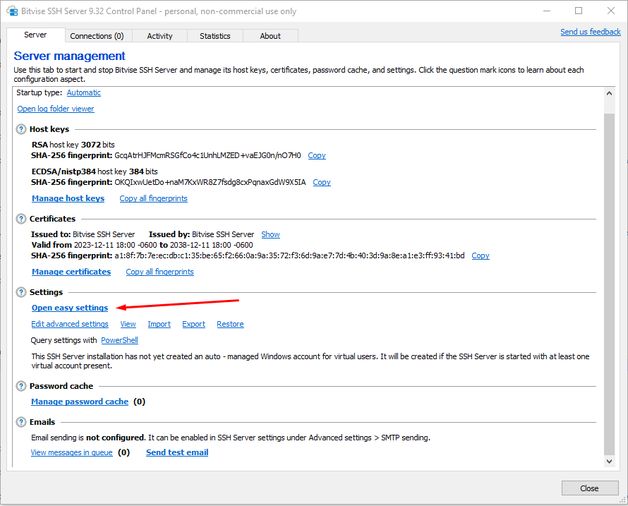This screenshot has width=628, height=506.
Task: Click the Host keys help question mark icon
Action: tap(21, 129)
